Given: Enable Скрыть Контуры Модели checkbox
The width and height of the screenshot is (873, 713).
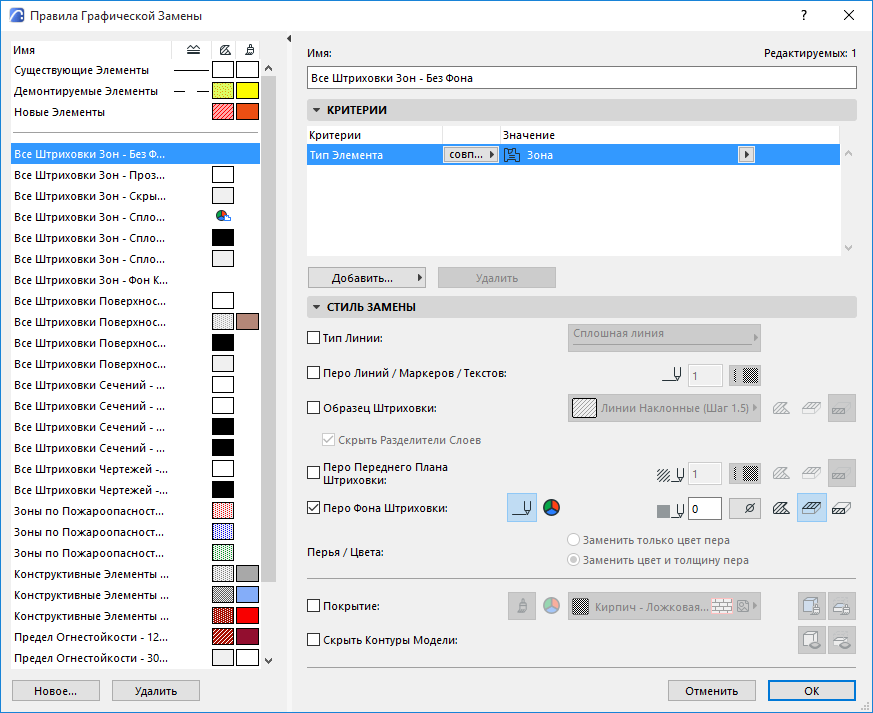Looking at the screenshot, I should 313,640.
